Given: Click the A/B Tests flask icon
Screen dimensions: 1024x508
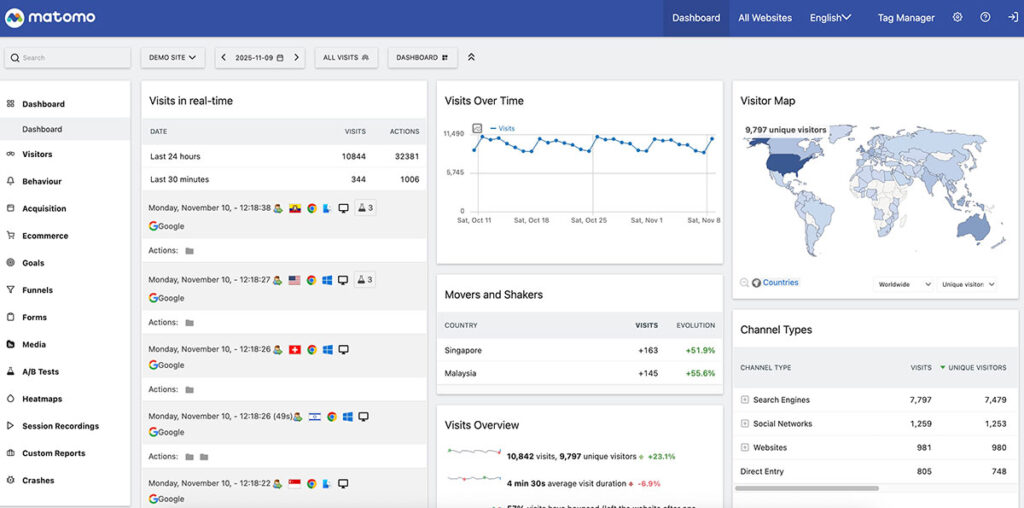Looking at the screenshot, I should 10,372.
